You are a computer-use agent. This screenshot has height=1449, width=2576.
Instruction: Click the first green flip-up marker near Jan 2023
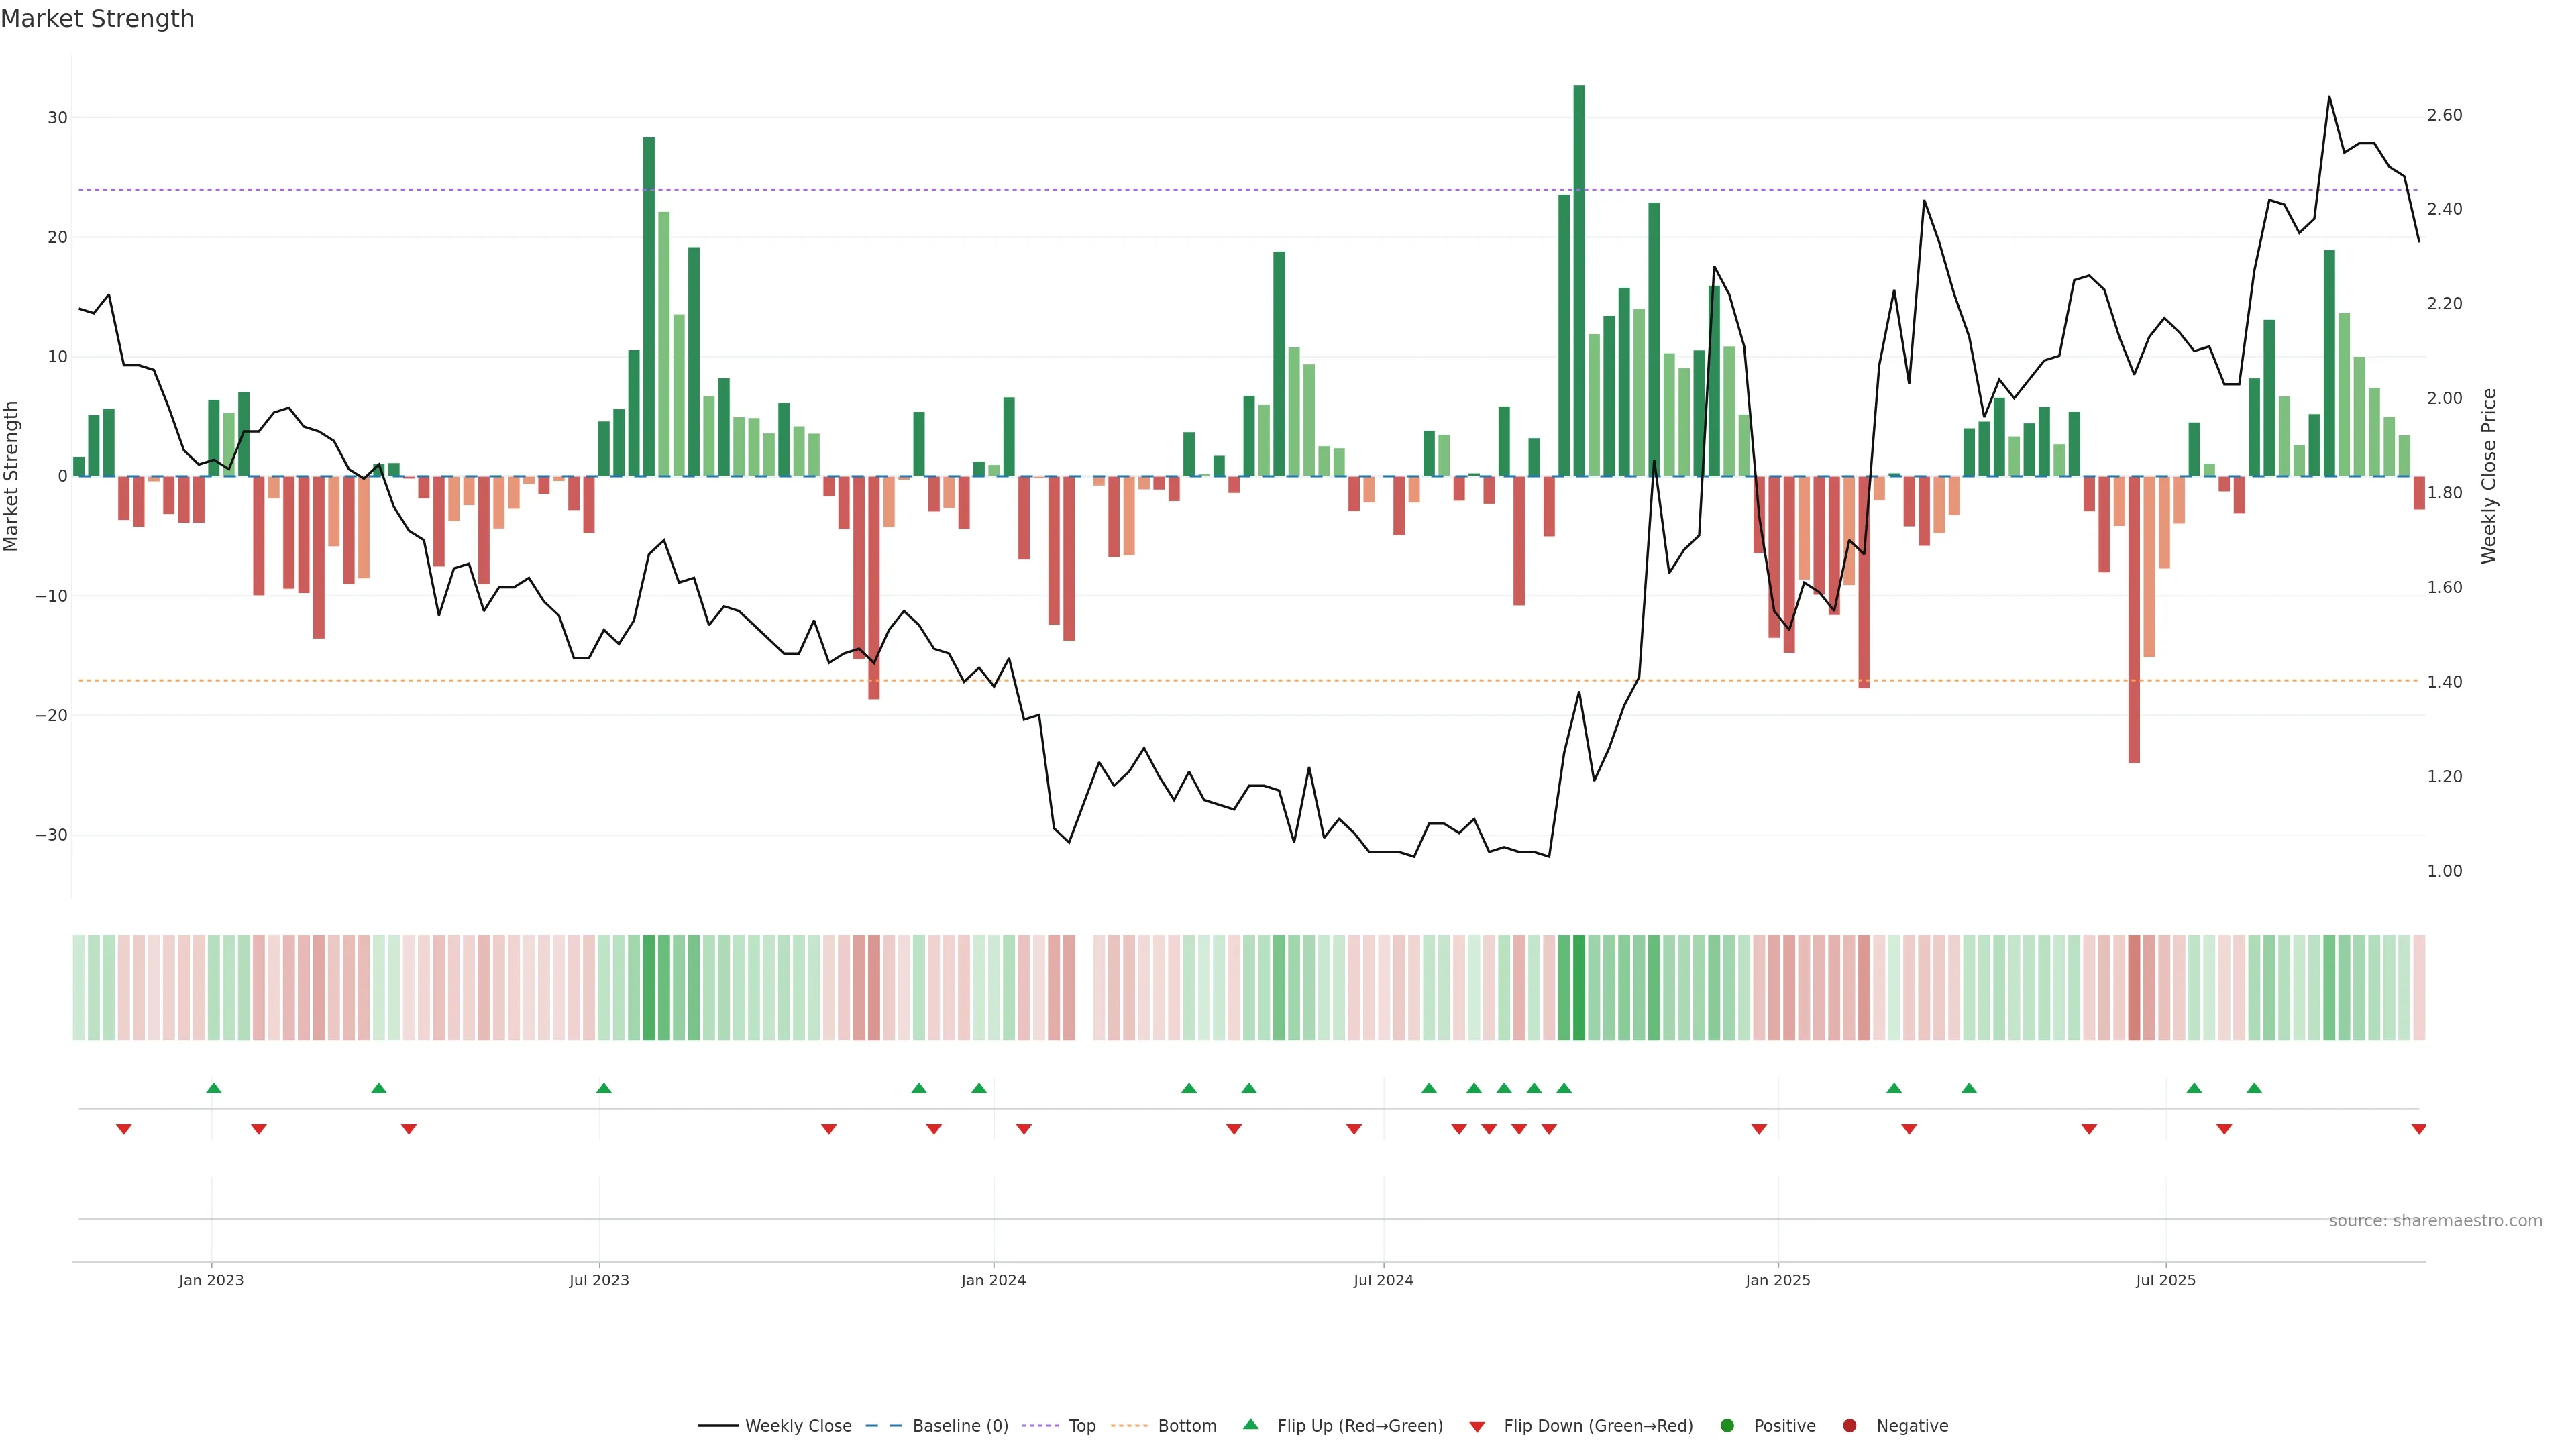pyautogui.click(x=213, y=1088)
